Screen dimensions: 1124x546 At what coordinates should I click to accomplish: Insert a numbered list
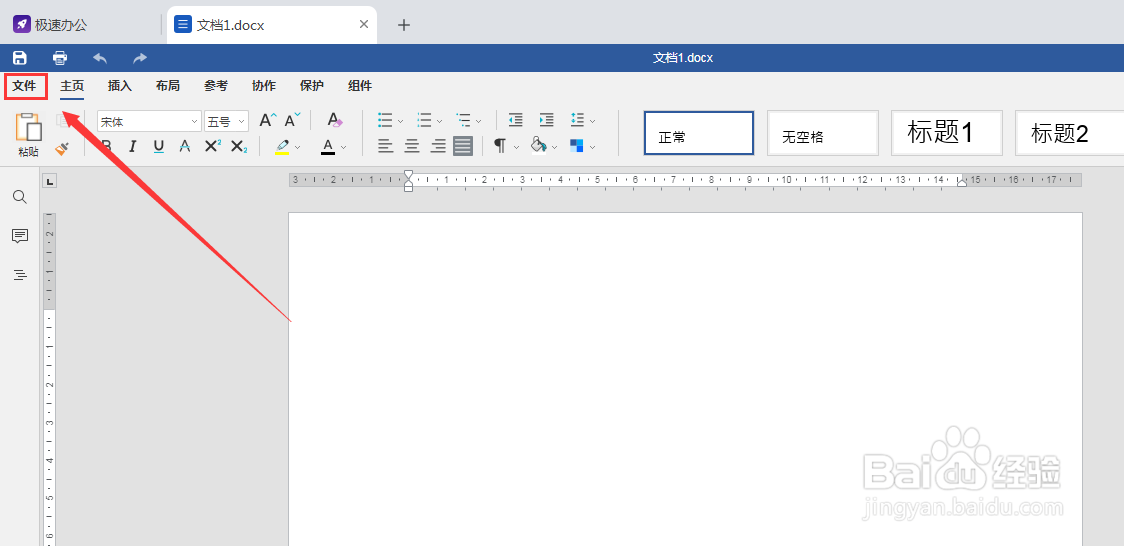click(424, 120)
